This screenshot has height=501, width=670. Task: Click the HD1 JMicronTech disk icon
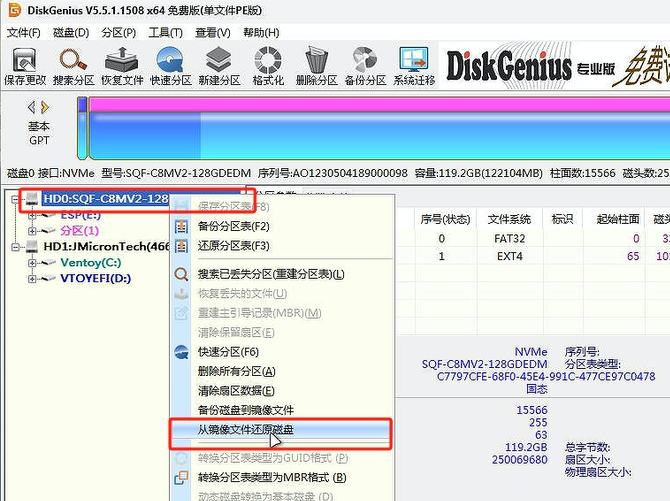(x=32, y=246)
